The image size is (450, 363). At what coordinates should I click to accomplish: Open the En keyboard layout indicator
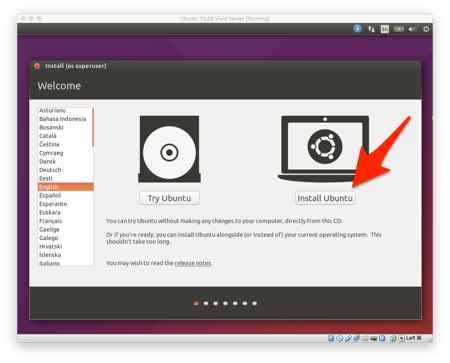(x=385, y=29)
